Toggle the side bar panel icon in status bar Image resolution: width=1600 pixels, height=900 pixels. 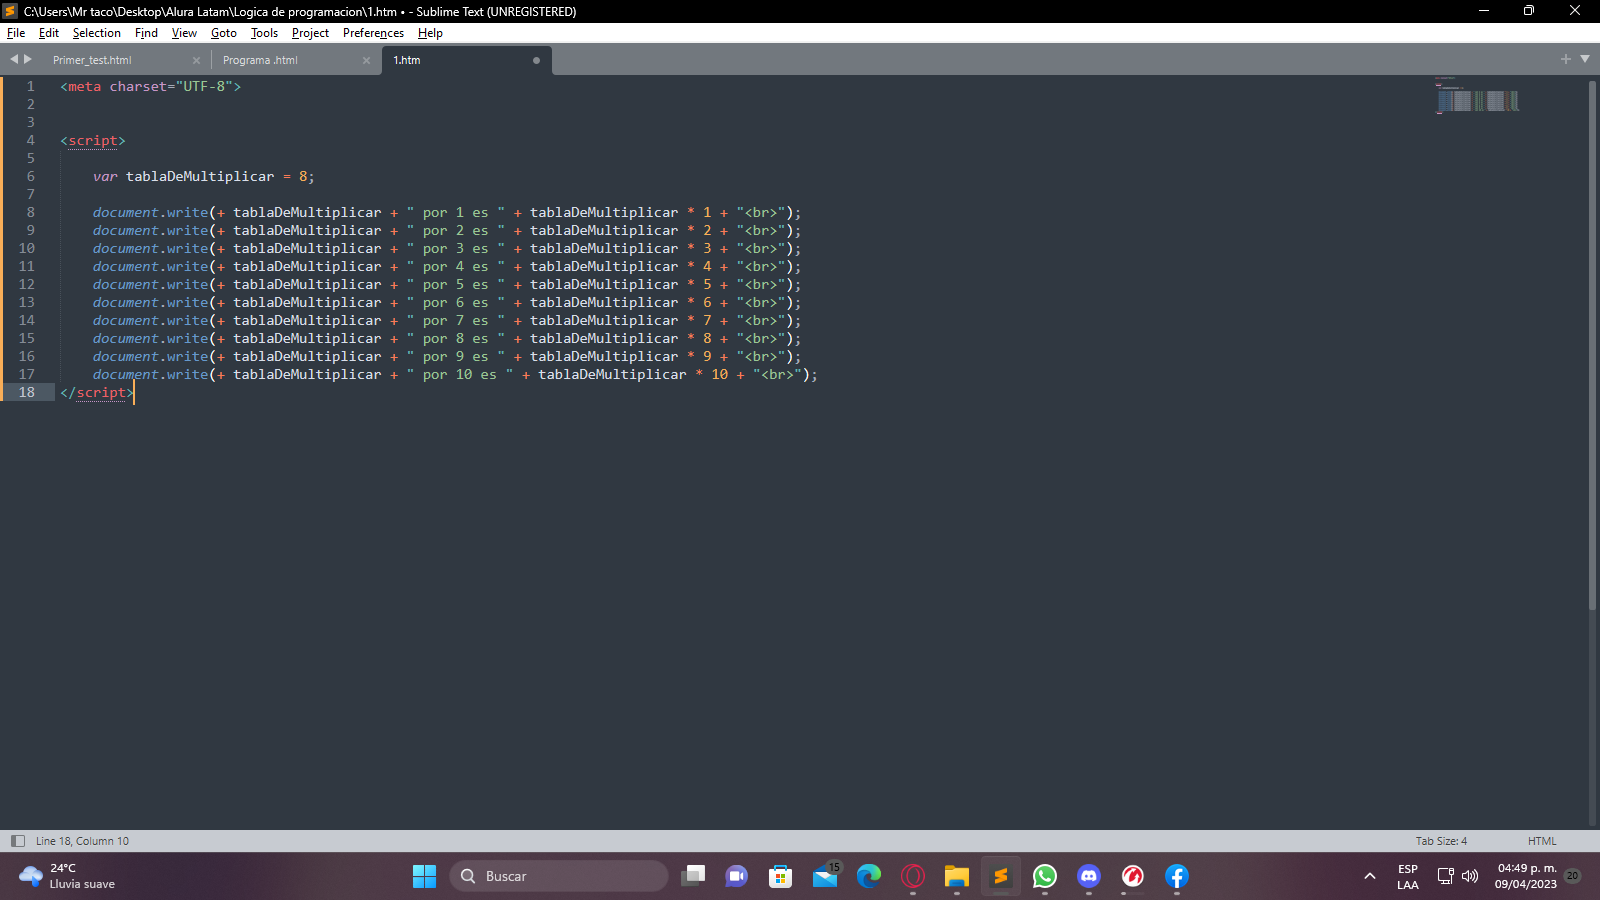pos(17,841)
